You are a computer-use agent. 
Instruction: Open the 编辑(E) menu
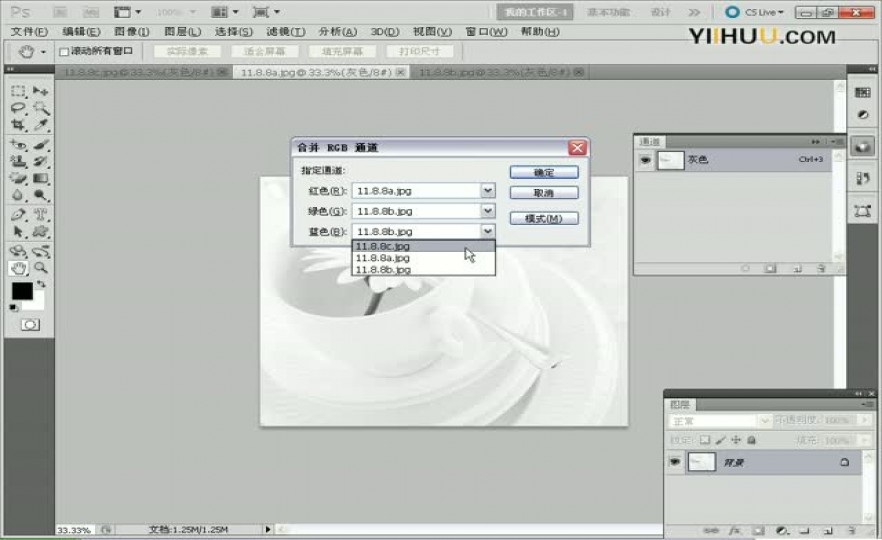[x=81, y=32]
